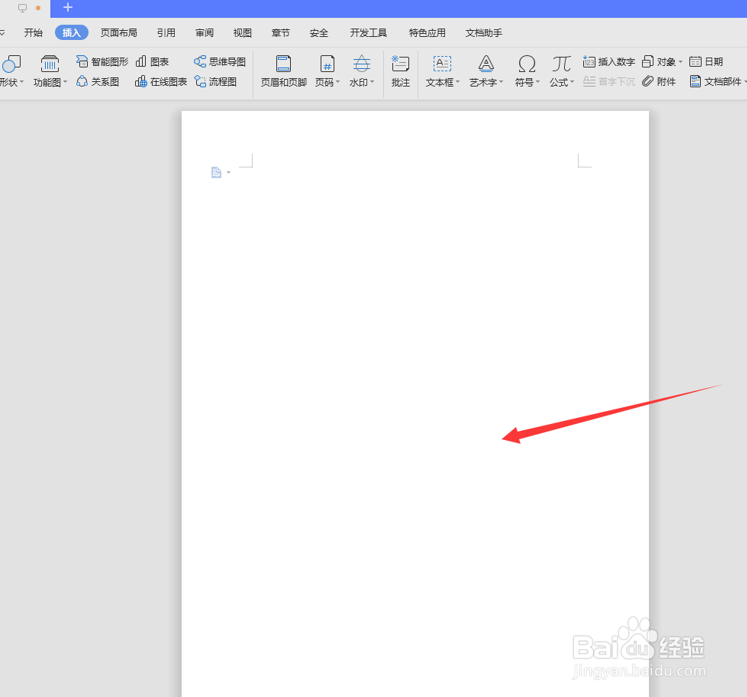This screenshot has height=697, width=747.
Task: Click the 艺术字 word art icon
Action: click(x=486, y=64)
